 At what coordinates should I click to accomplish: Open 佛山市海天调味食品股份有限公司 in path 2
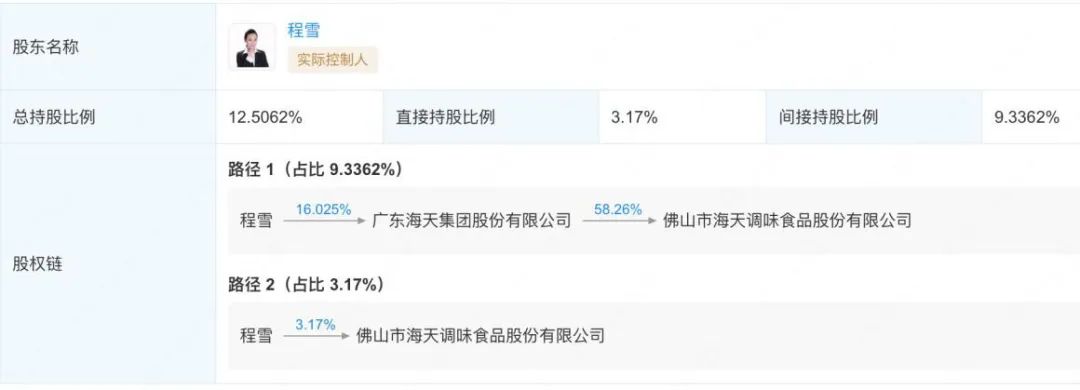[x=481, y=336]
